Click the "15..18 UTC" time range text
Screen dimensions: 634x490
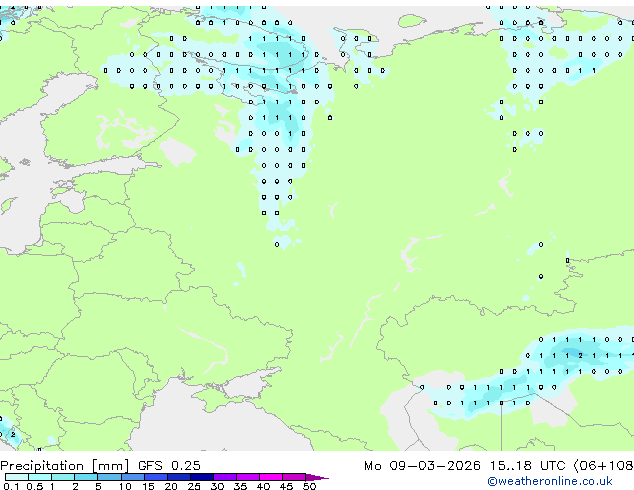pos(527,466)
